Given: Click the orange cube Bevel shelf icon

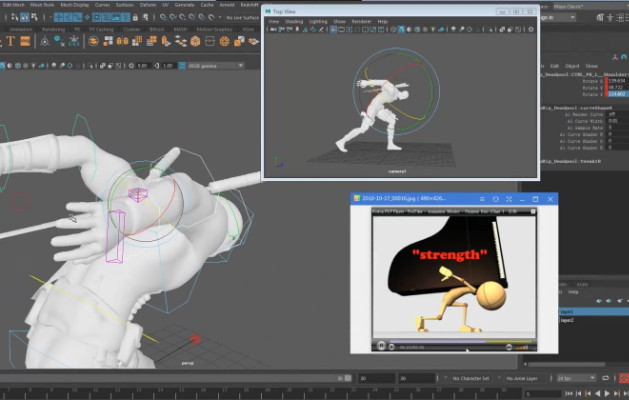Looking at the screenshot, I should coord(195,41).
